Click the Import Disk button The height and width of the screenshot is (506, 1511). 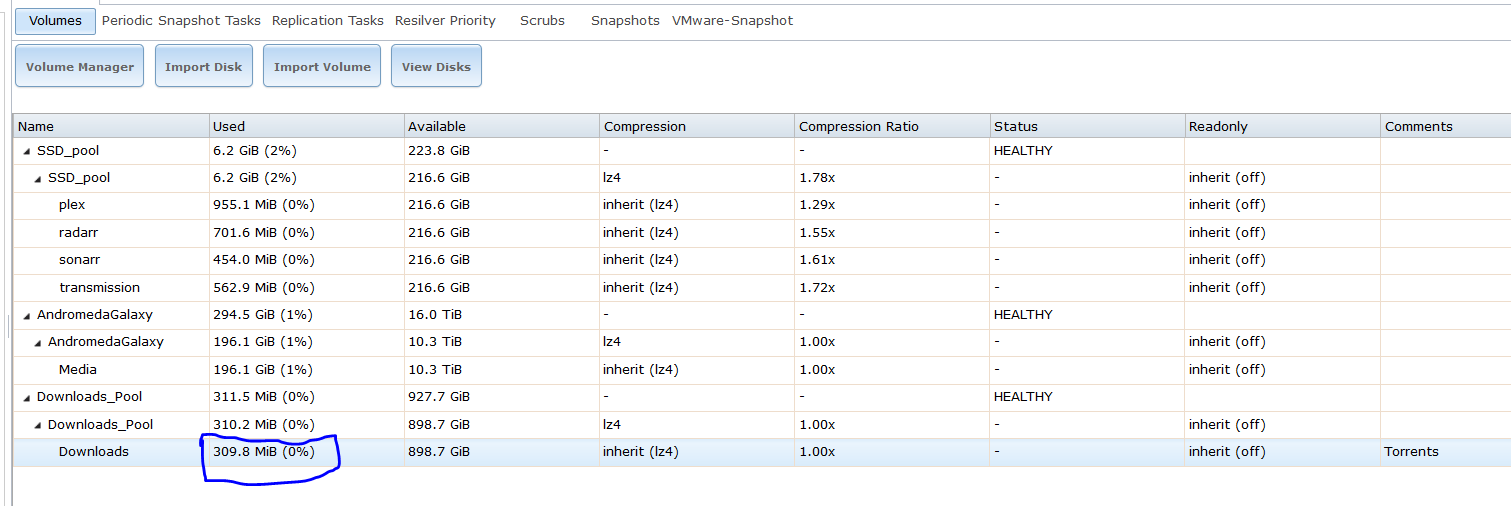coord(203,66)
